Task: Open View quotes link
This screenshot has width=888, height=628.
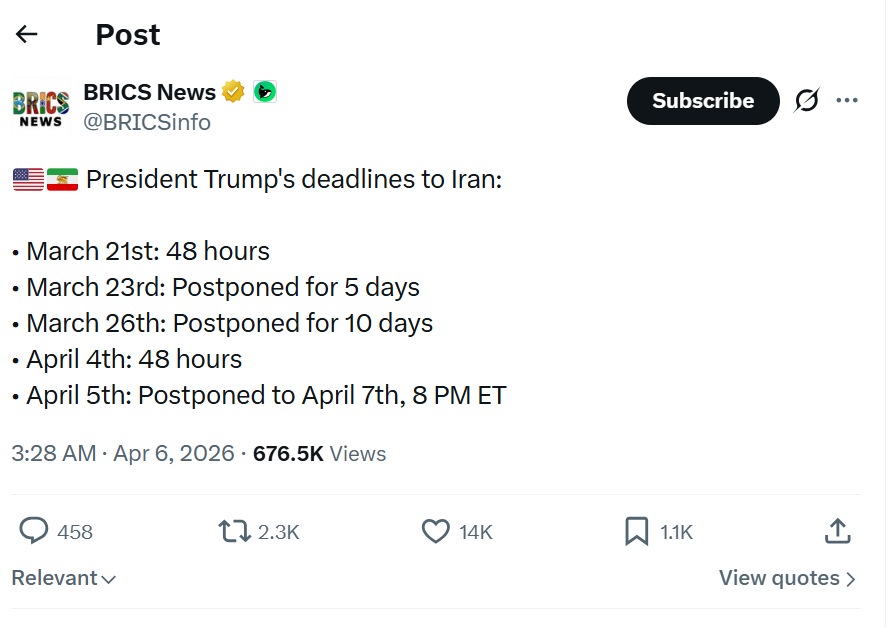Action: (787, 578)
